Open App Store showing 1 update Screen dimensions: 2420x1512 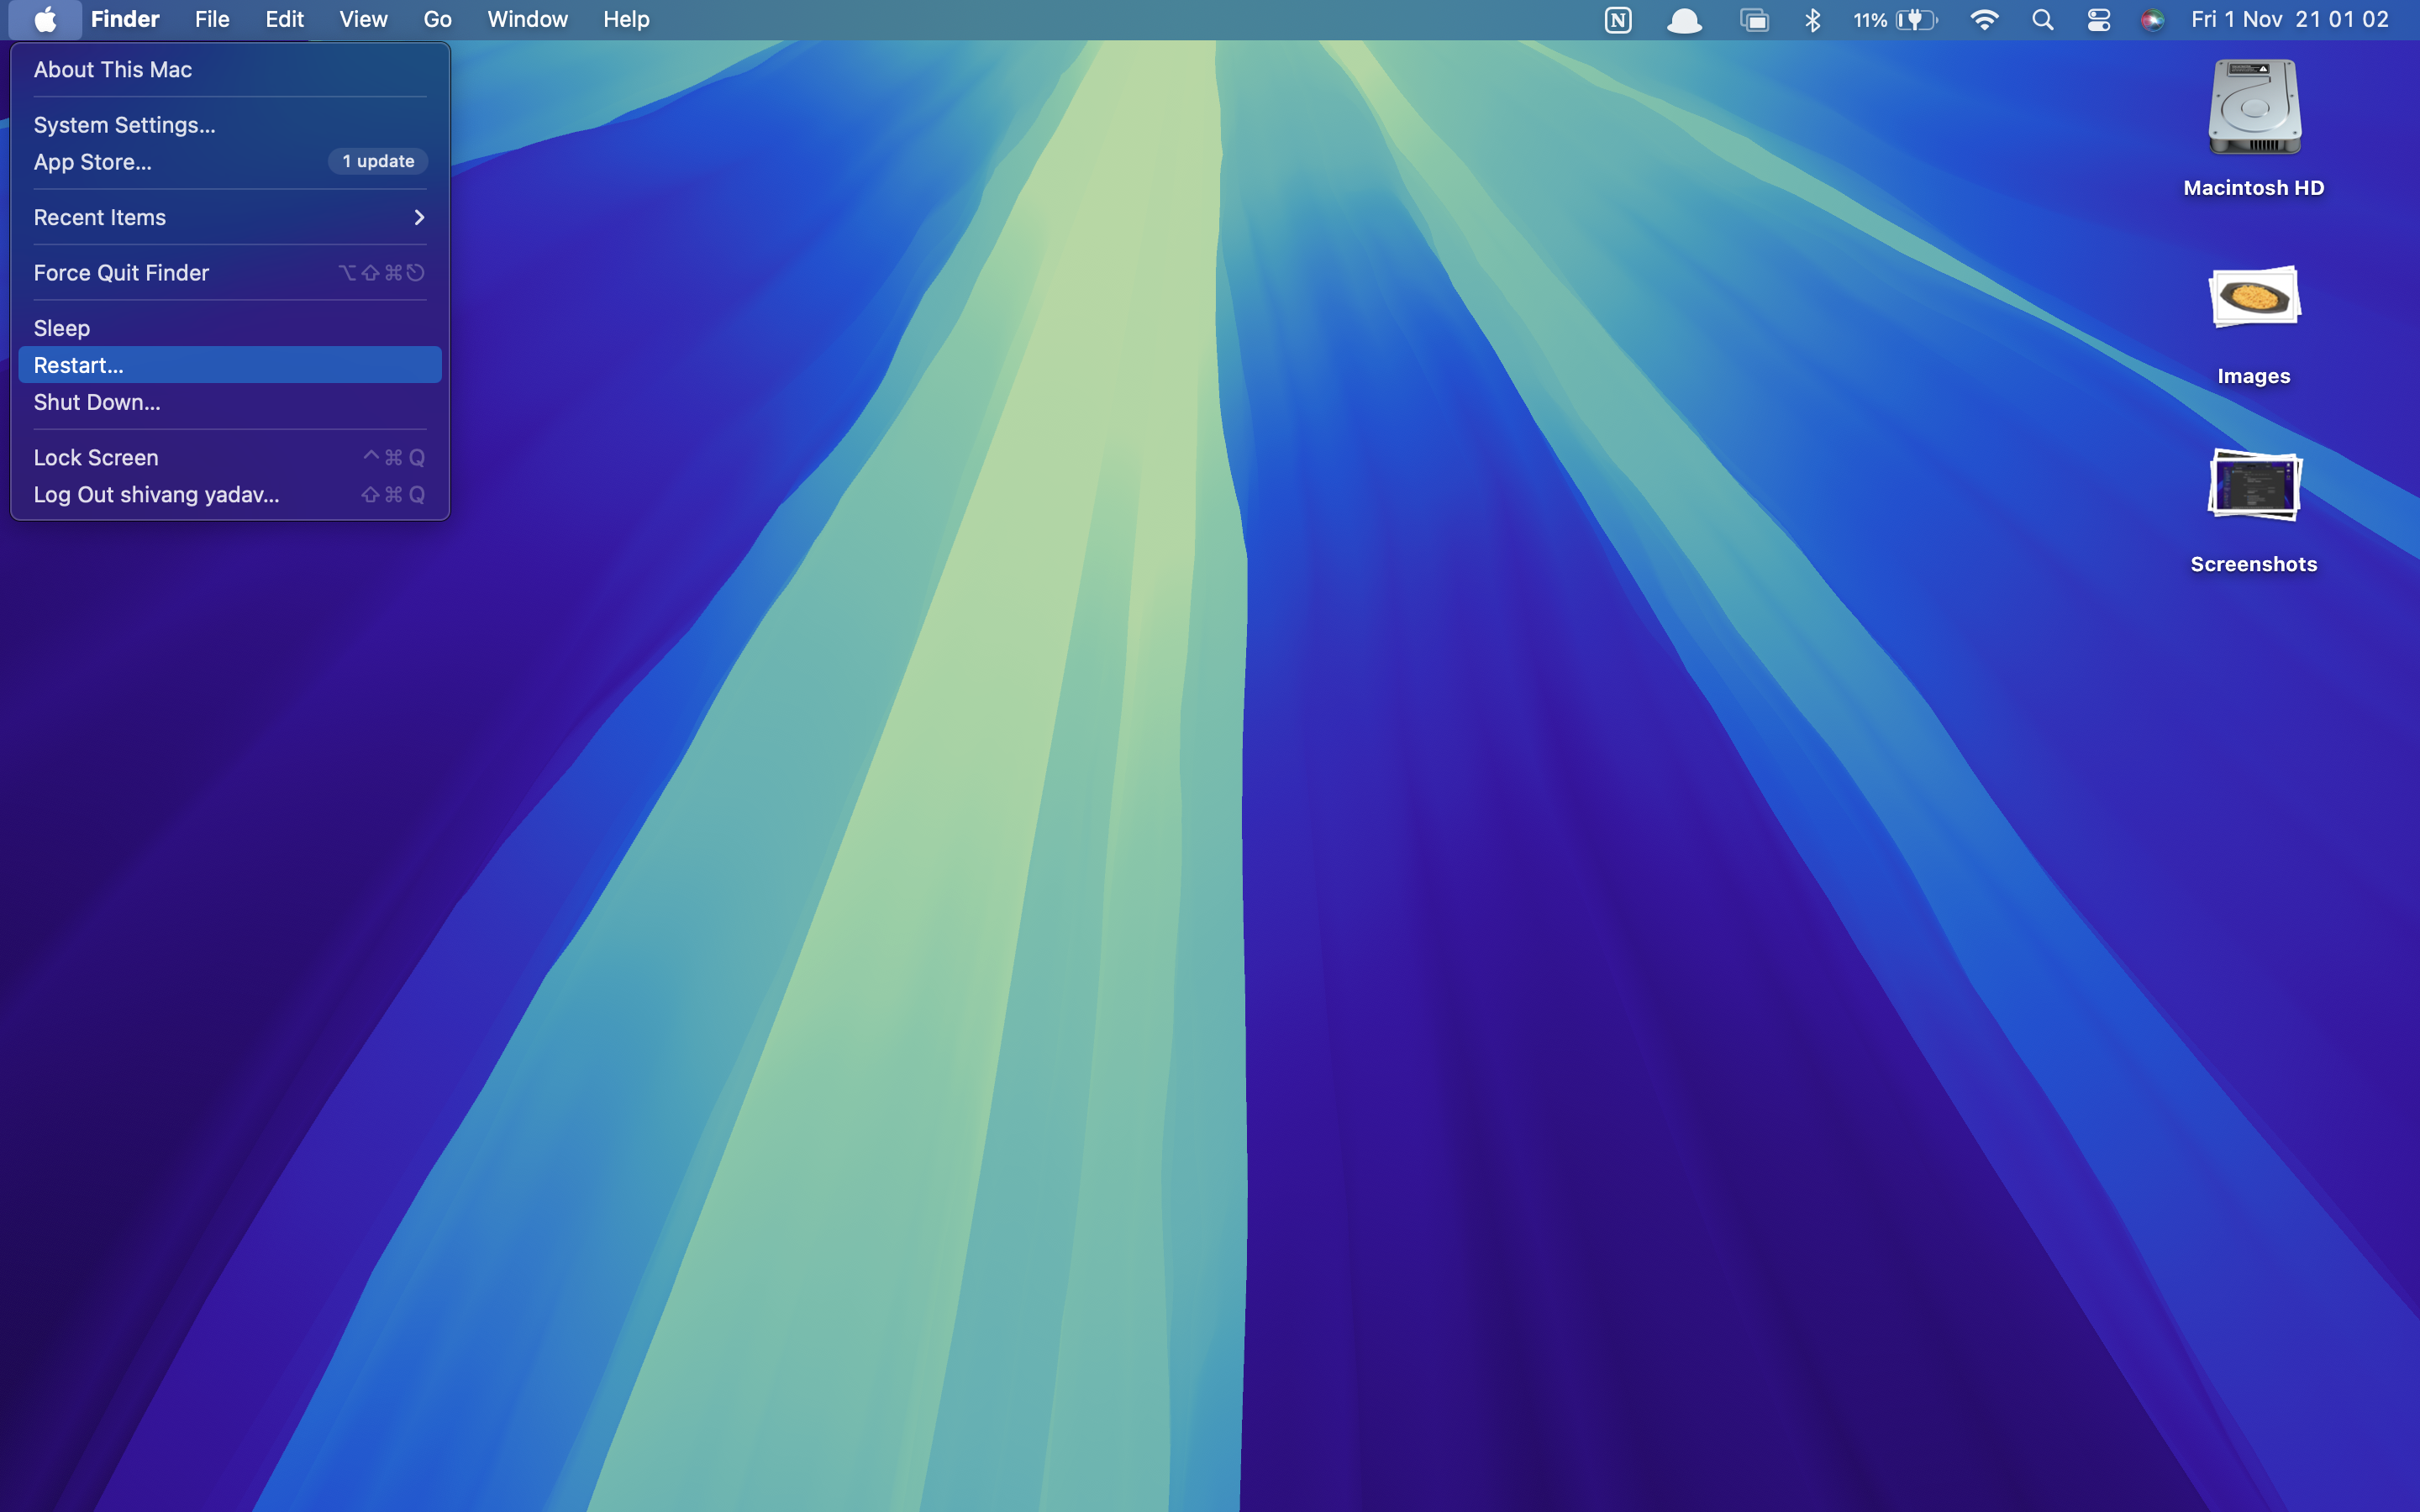tap(92, 161)
